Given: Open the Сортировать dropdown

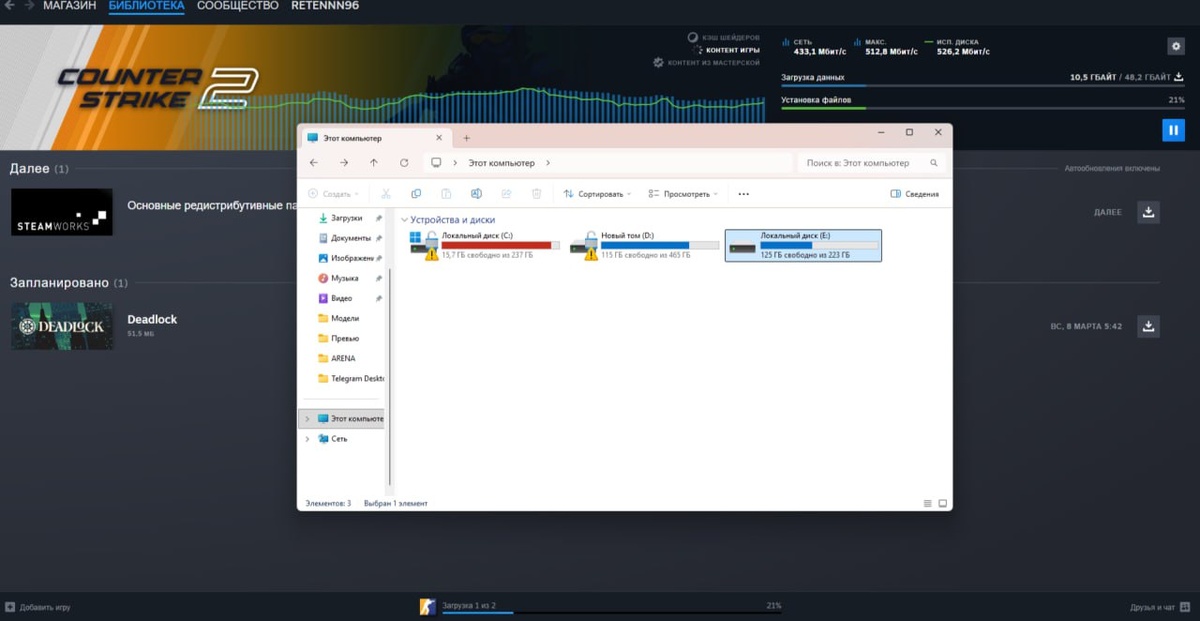Looking at the screenshot, I should tap(598, 194).
